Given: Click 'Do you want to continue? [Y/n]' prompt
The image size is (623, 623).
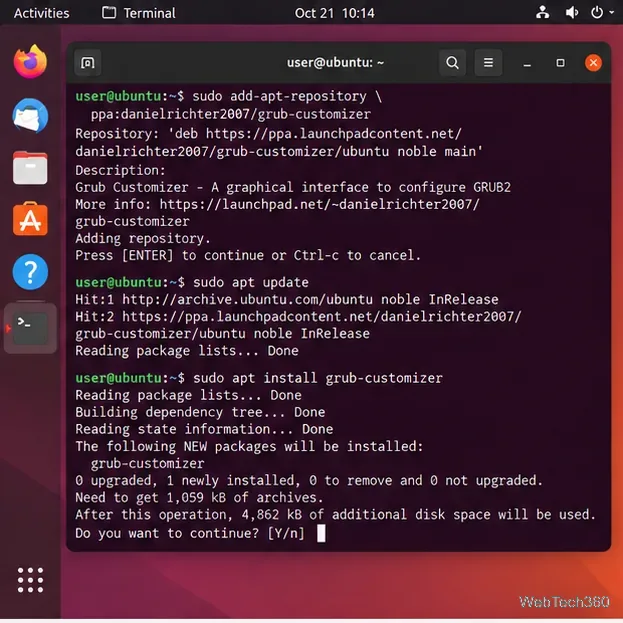Looking at the screenshot, I should coord(190,533).
